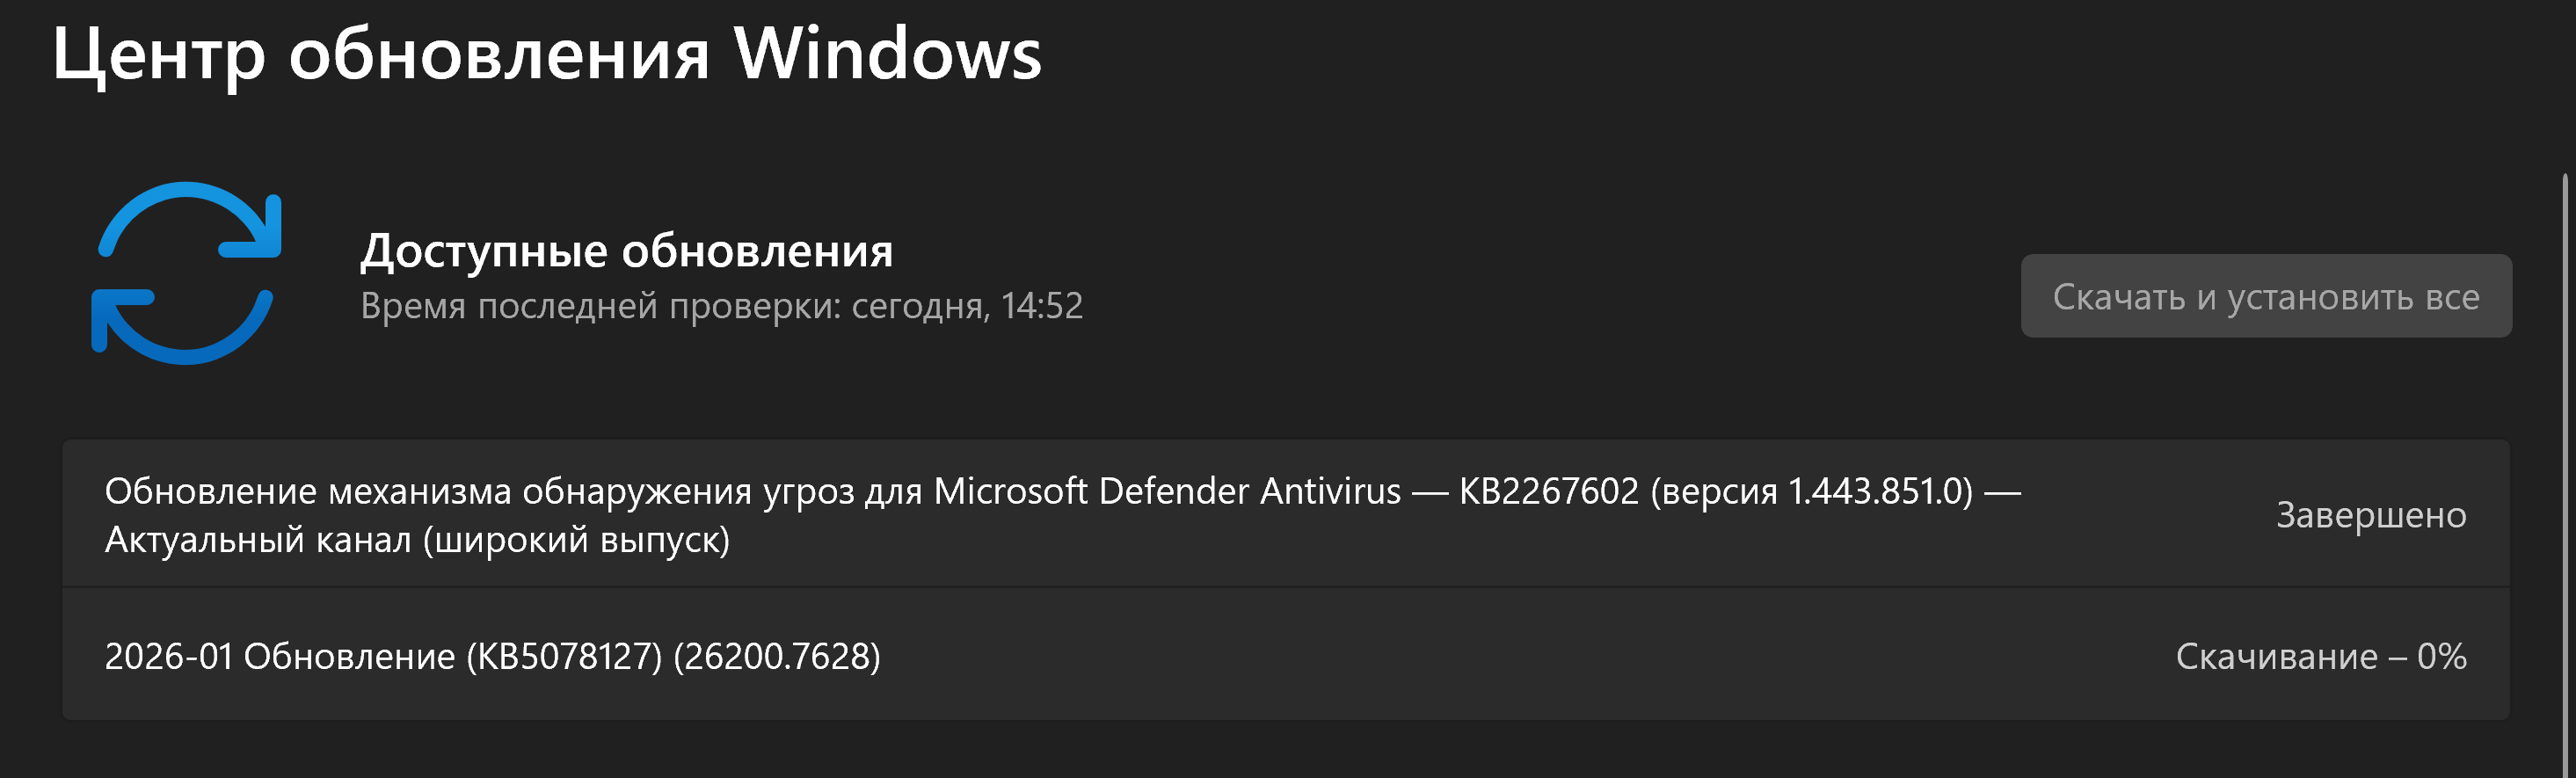2576x778 pixels.
Task: Click the KB5078127 identifier text
Action: click(x=564, y=657)
